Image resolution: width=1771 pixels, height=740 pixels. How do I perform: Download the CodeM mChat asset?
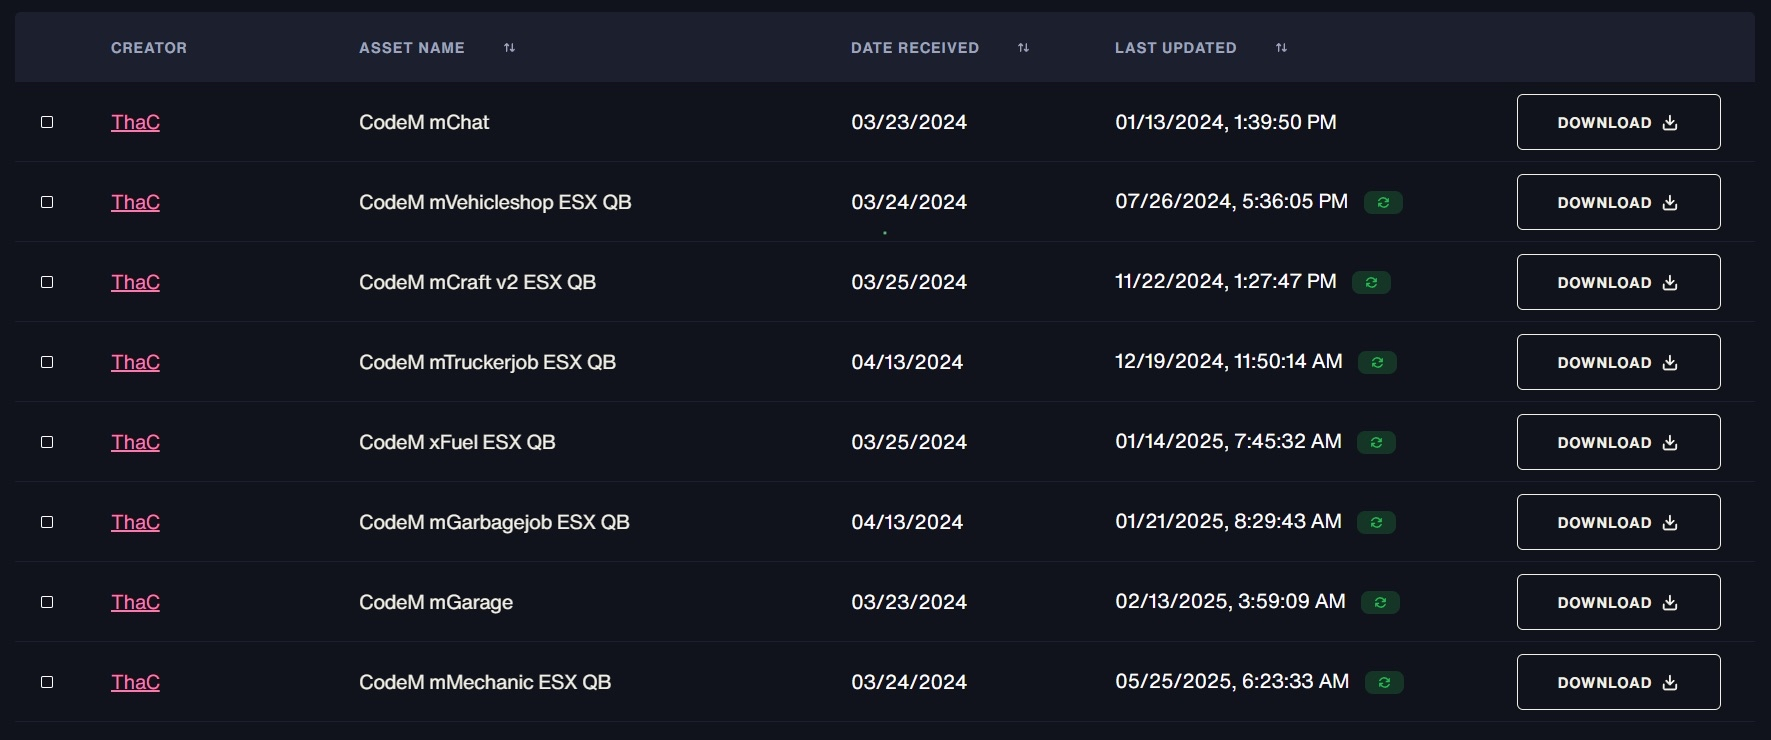pyautogui.click(x=1618, y=122)
